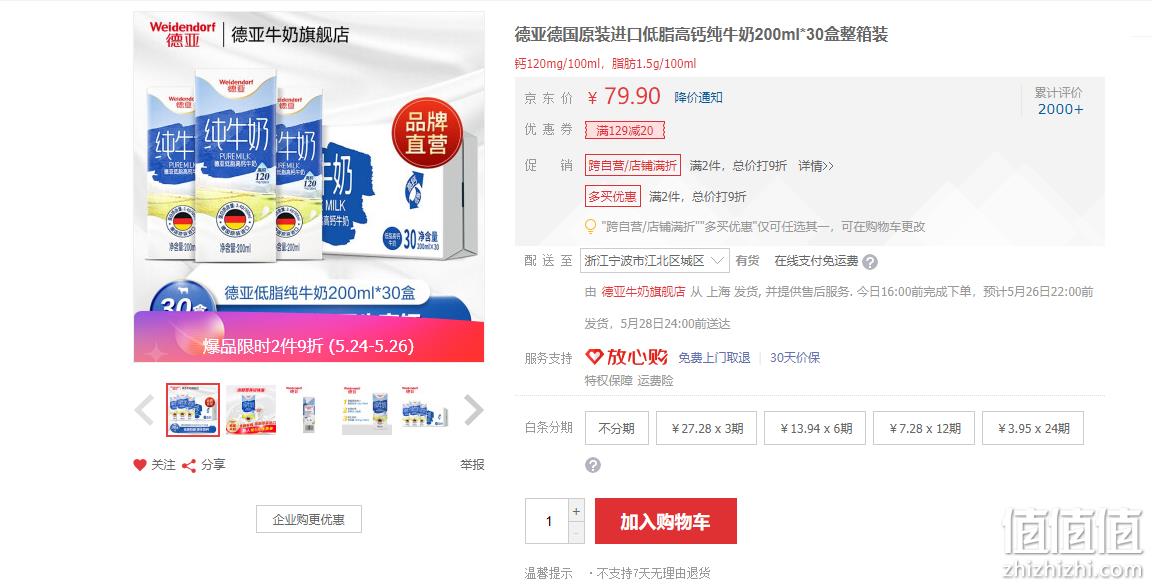Click the installment help question mark icon
The image size is (1152, 587).
click(593, 465)
